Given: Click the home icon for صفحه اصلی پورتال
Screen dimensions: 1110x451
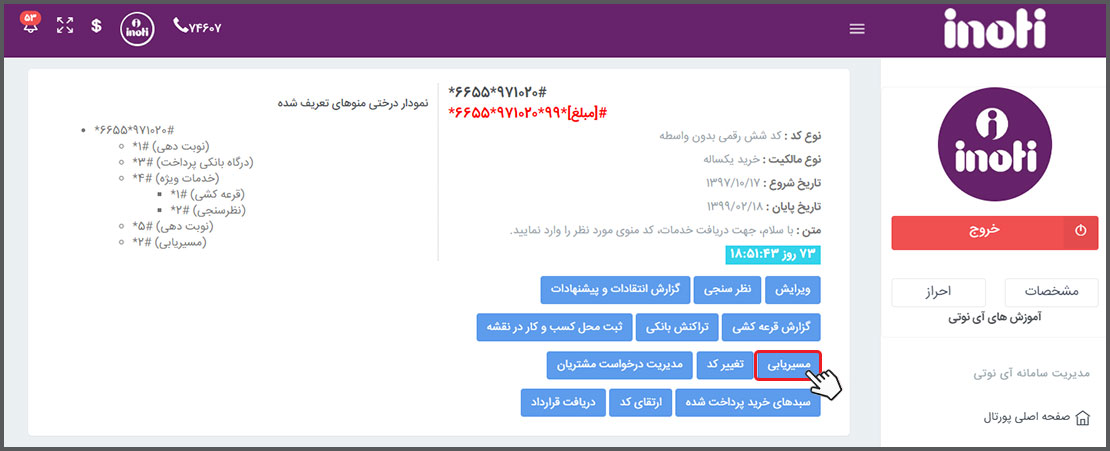Looking at the screenshot, I should (x=1081, y=418).
